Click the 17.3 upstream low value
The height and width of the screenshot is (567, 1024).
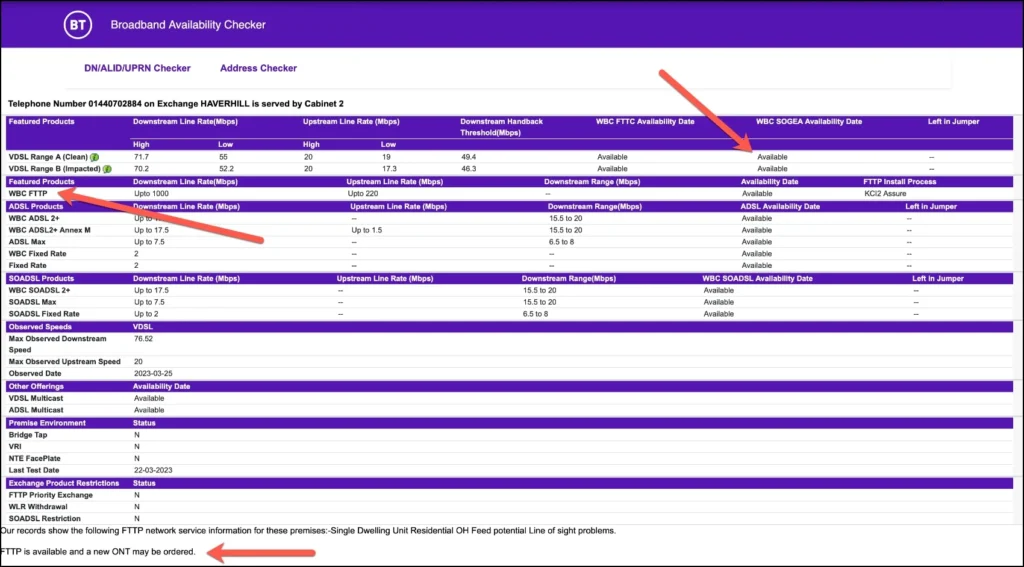[x=389, y=169]
